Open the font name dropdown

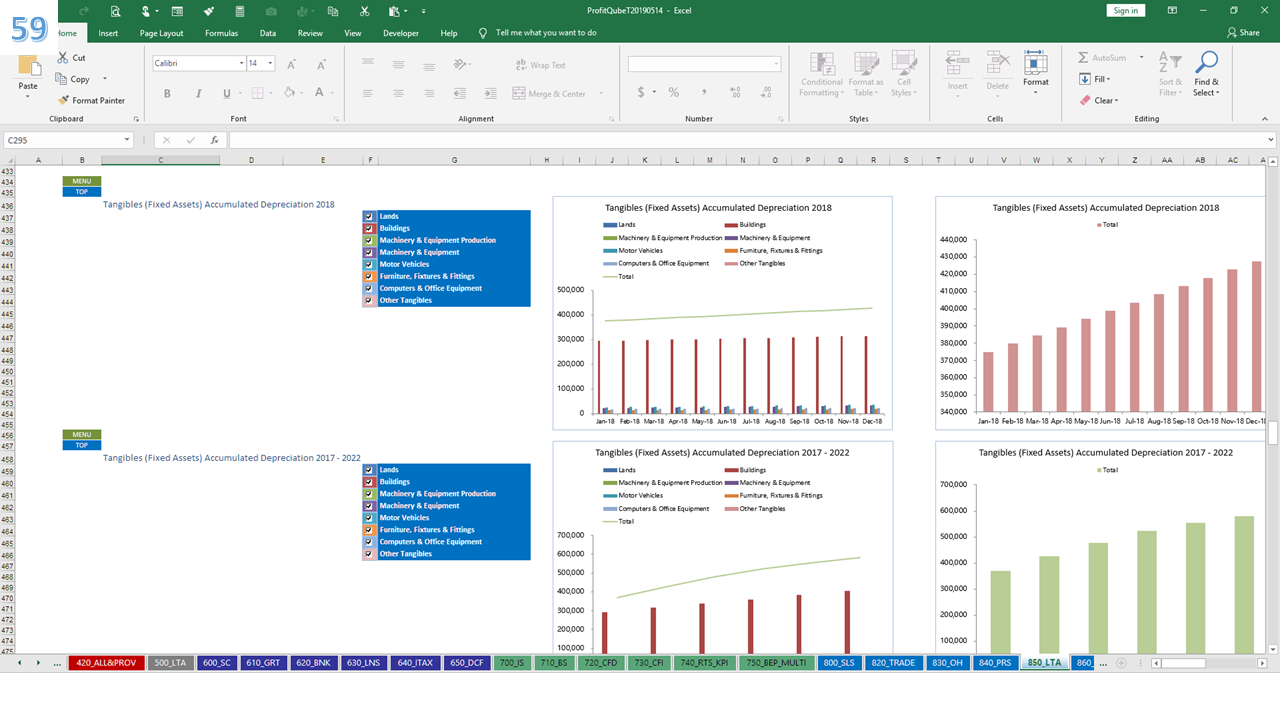pyautogui.click(x=241, y=63)
